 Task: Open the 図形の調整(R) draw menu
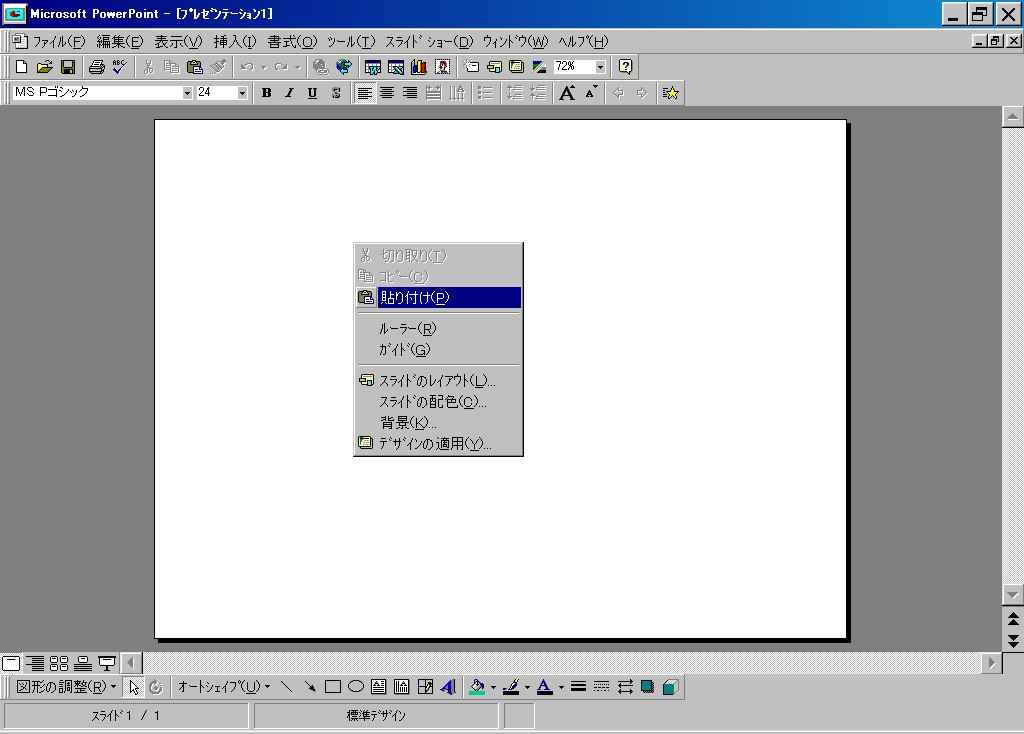(x=66, y=687)
